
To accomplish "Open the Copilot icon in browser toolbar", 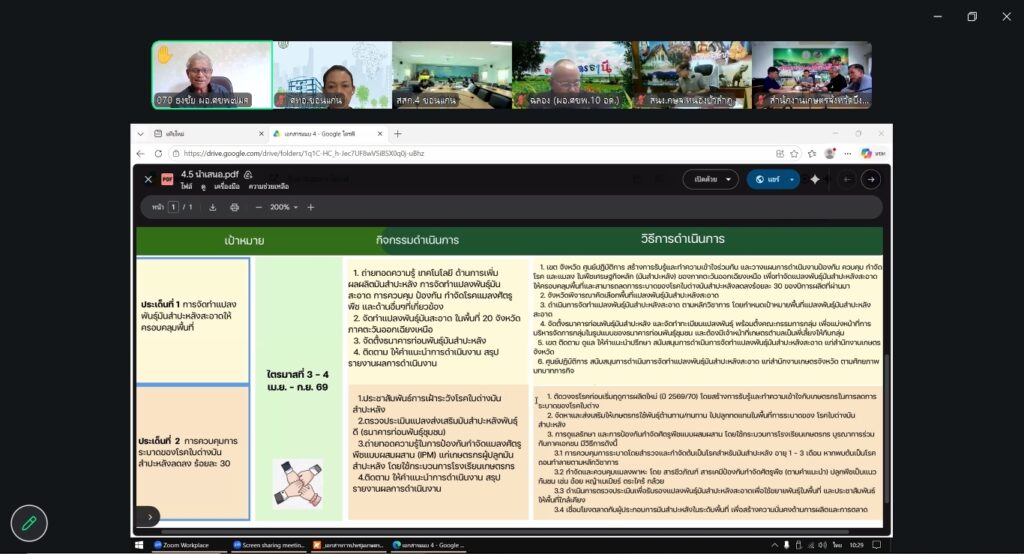I will pyautogui.click(x=867, y=154).
